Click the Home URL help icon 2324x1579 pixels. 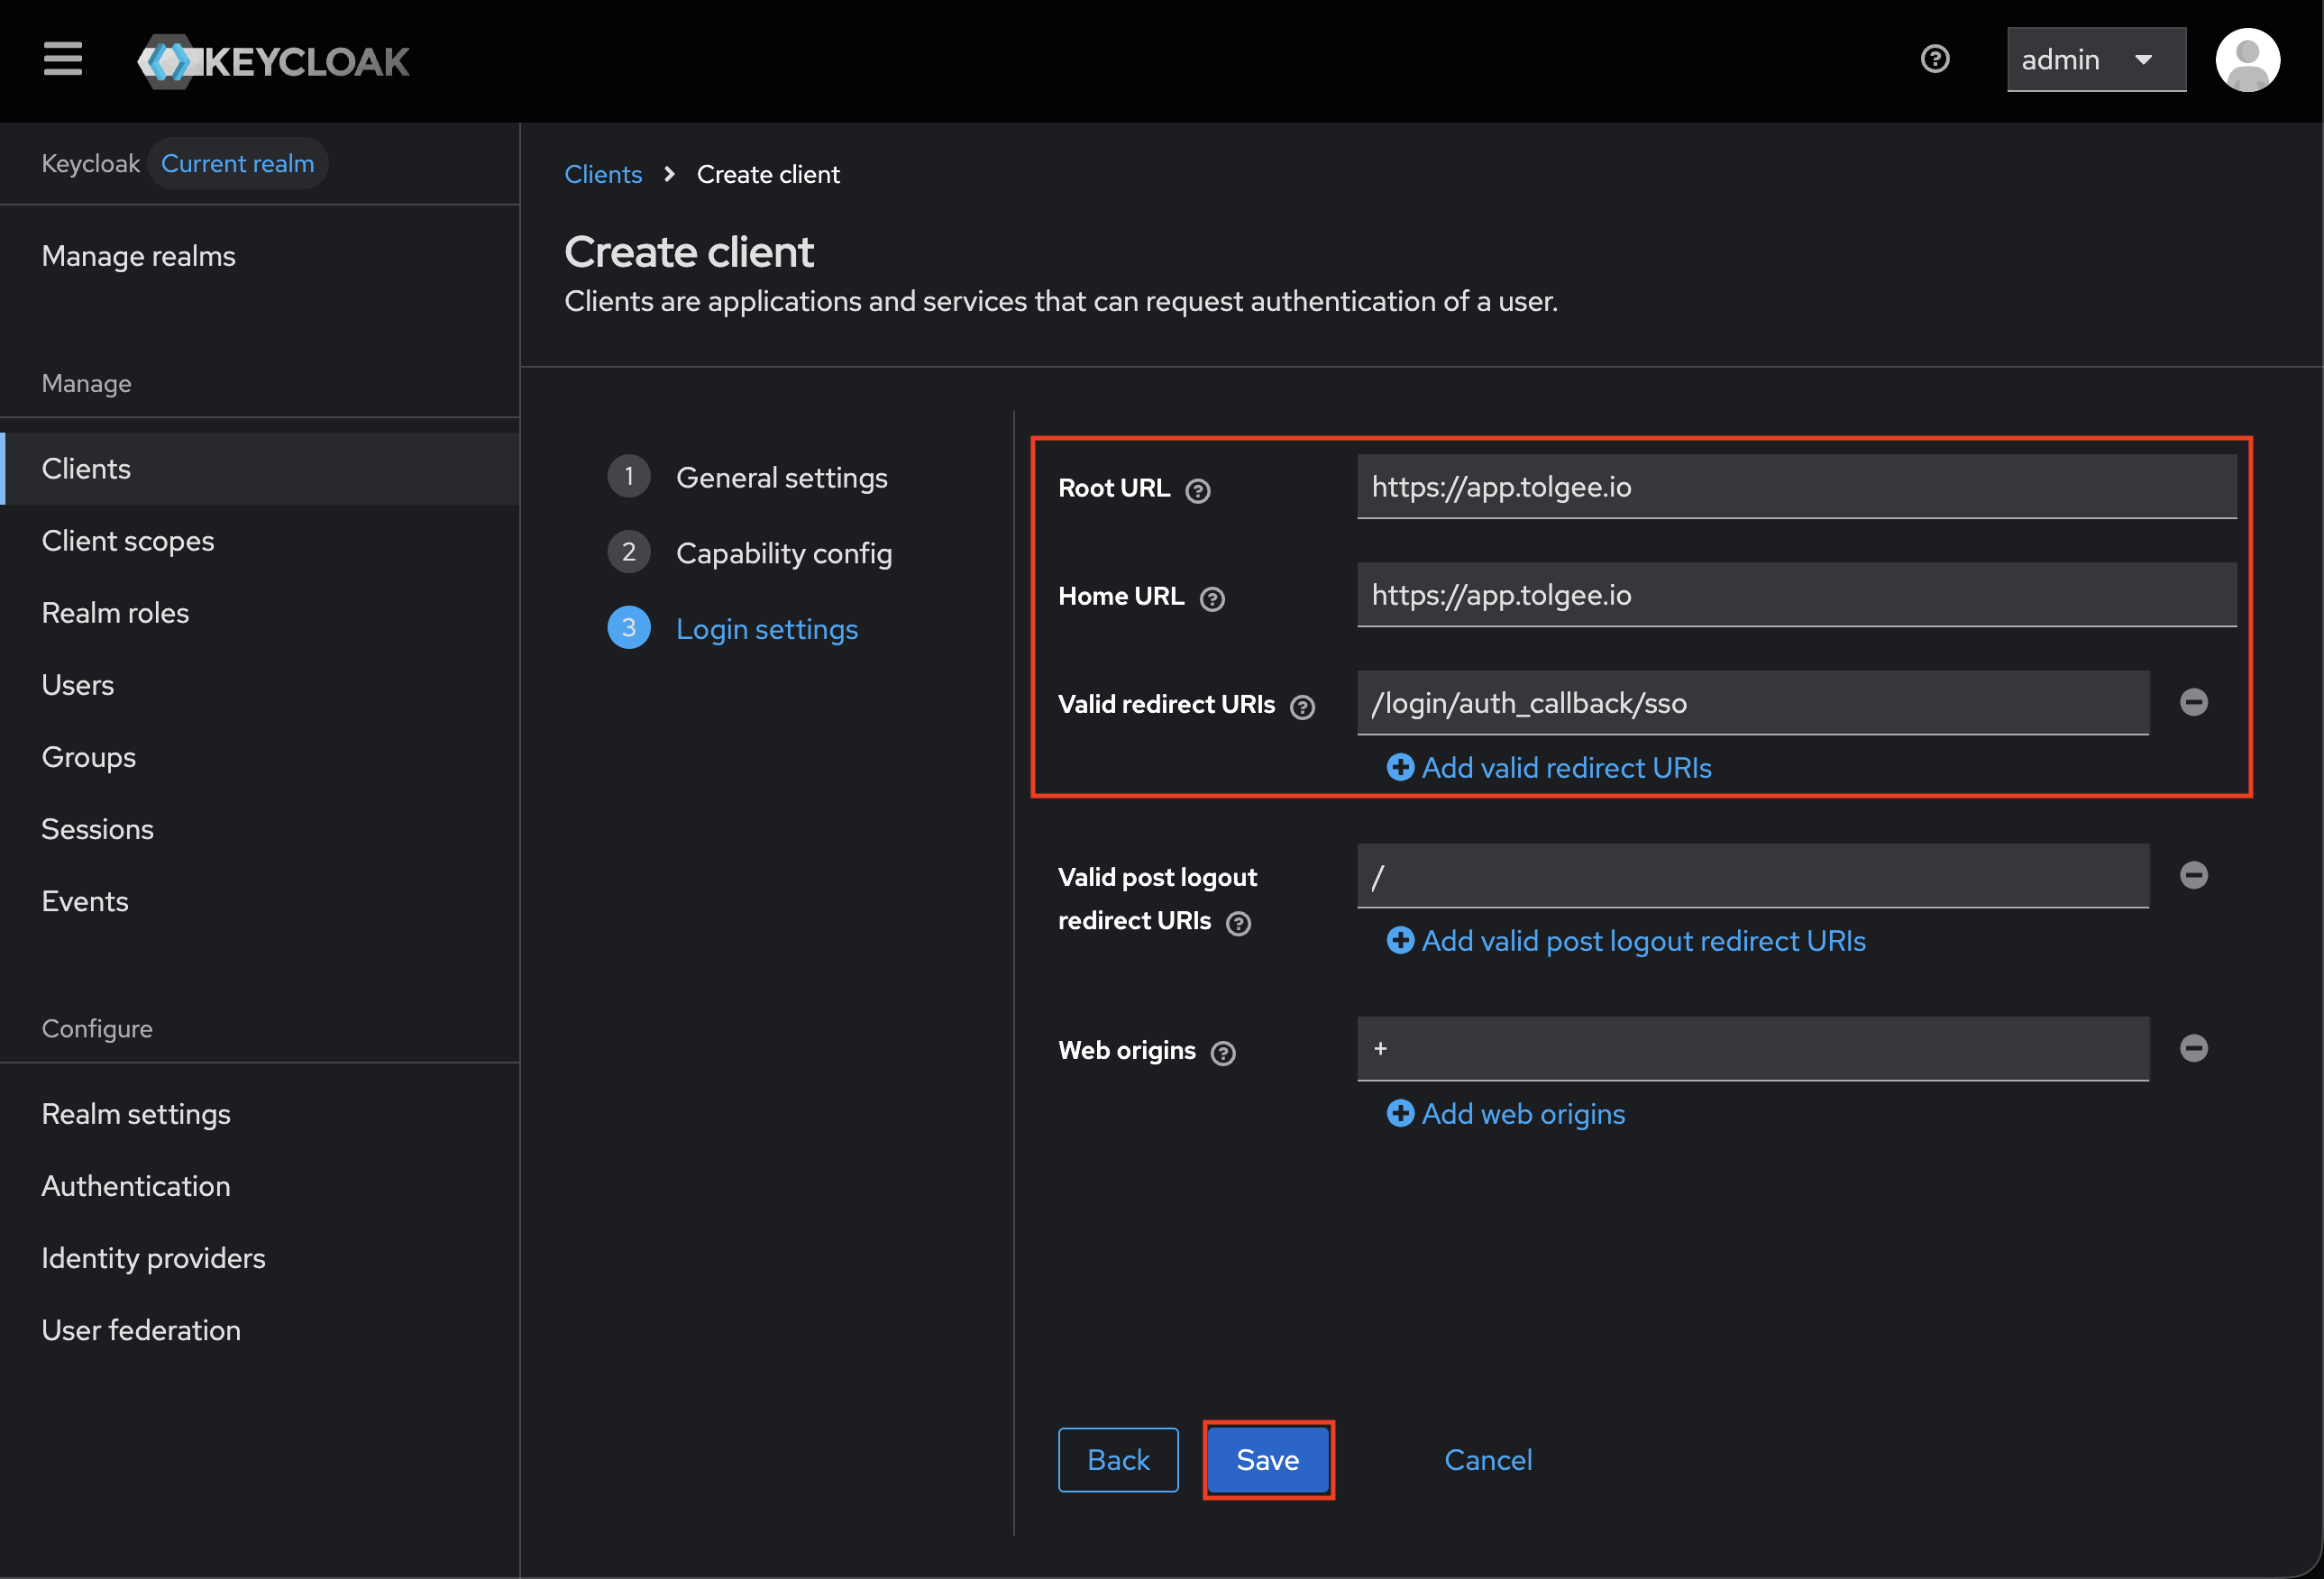click(x=1211, y=599)
